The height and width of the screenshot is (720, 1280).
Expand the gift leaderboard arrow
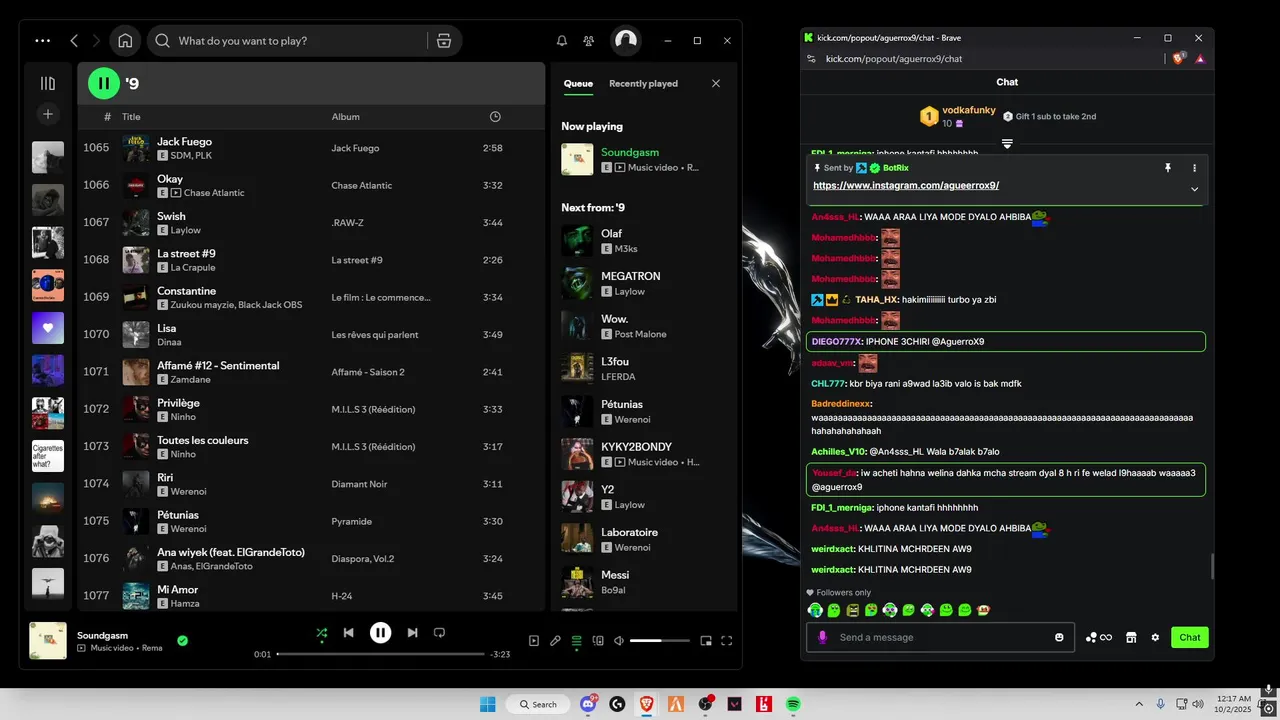1007,144
